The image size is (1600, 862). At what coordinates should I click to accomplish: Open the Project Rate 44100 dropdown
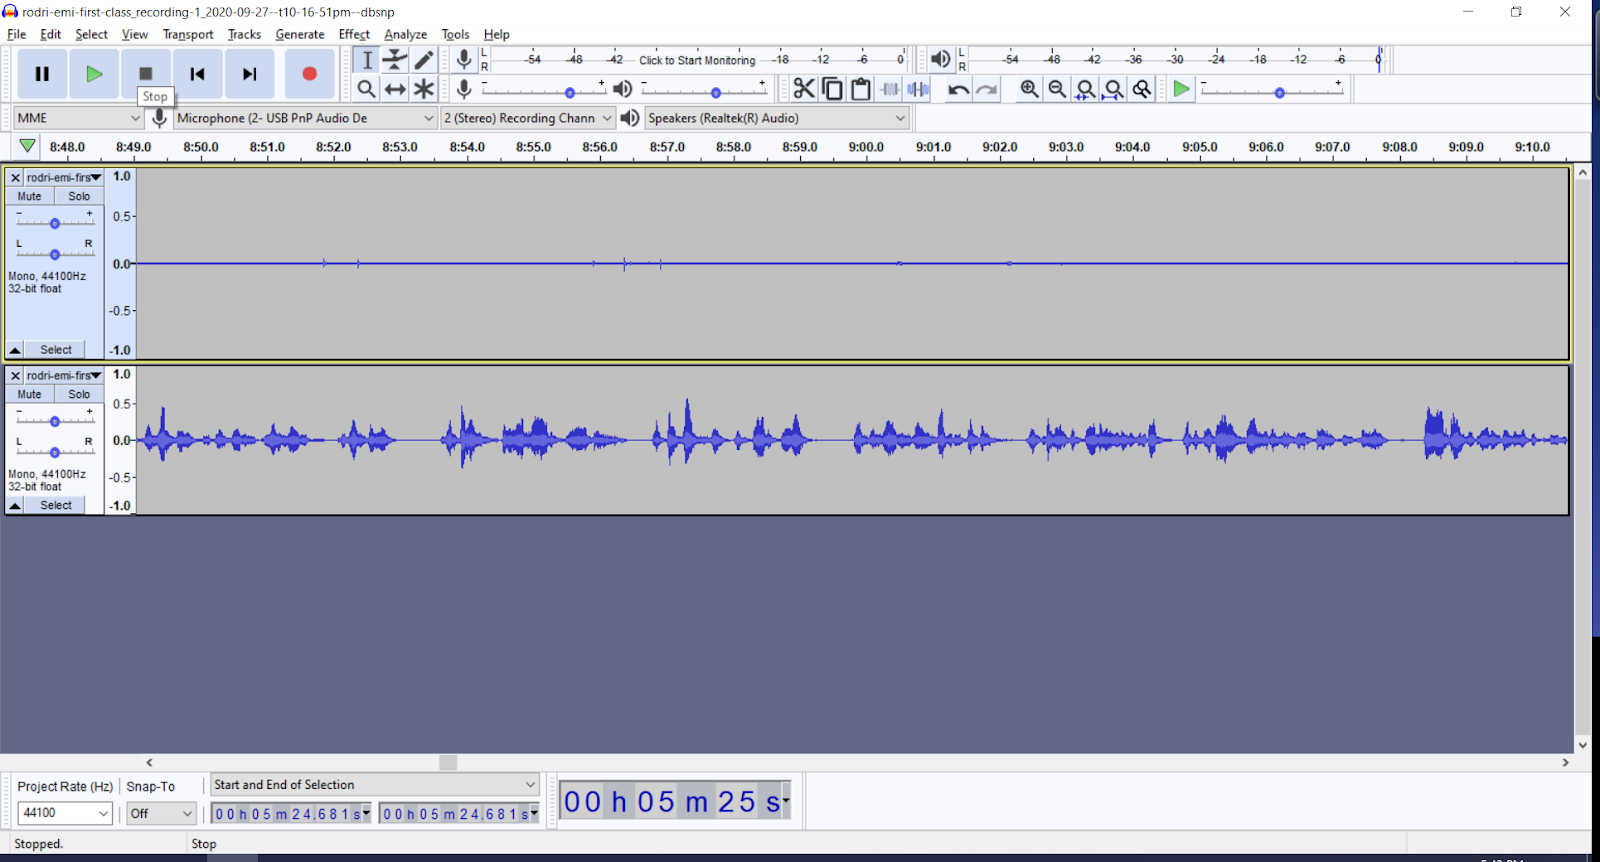65,813
